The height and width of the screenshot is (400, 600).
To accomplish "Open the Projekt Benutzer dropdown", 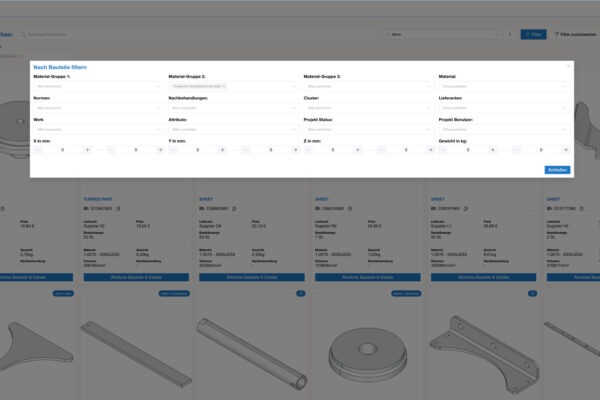I will coord(503,129).
